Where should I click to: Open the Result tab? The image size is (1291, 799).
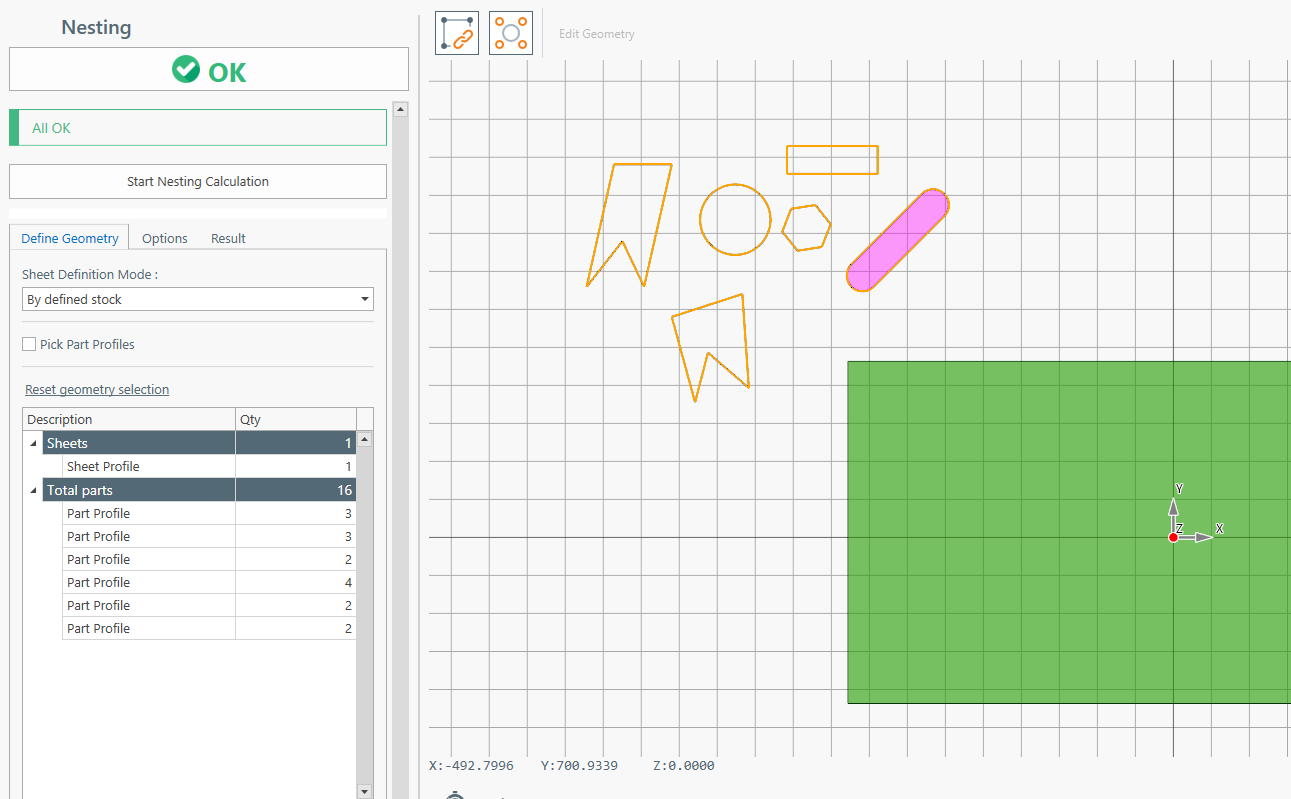point(228,238)
